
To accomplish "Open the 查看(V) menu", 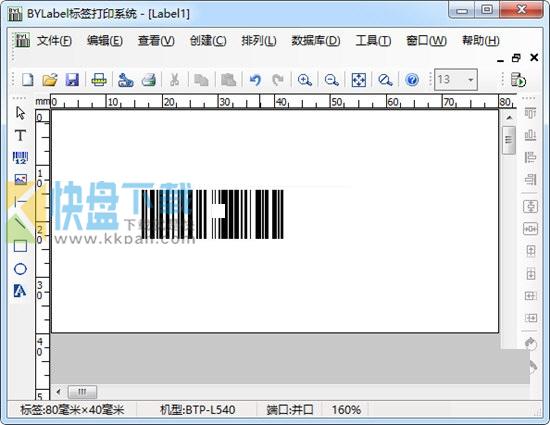I will pos(156,41).
